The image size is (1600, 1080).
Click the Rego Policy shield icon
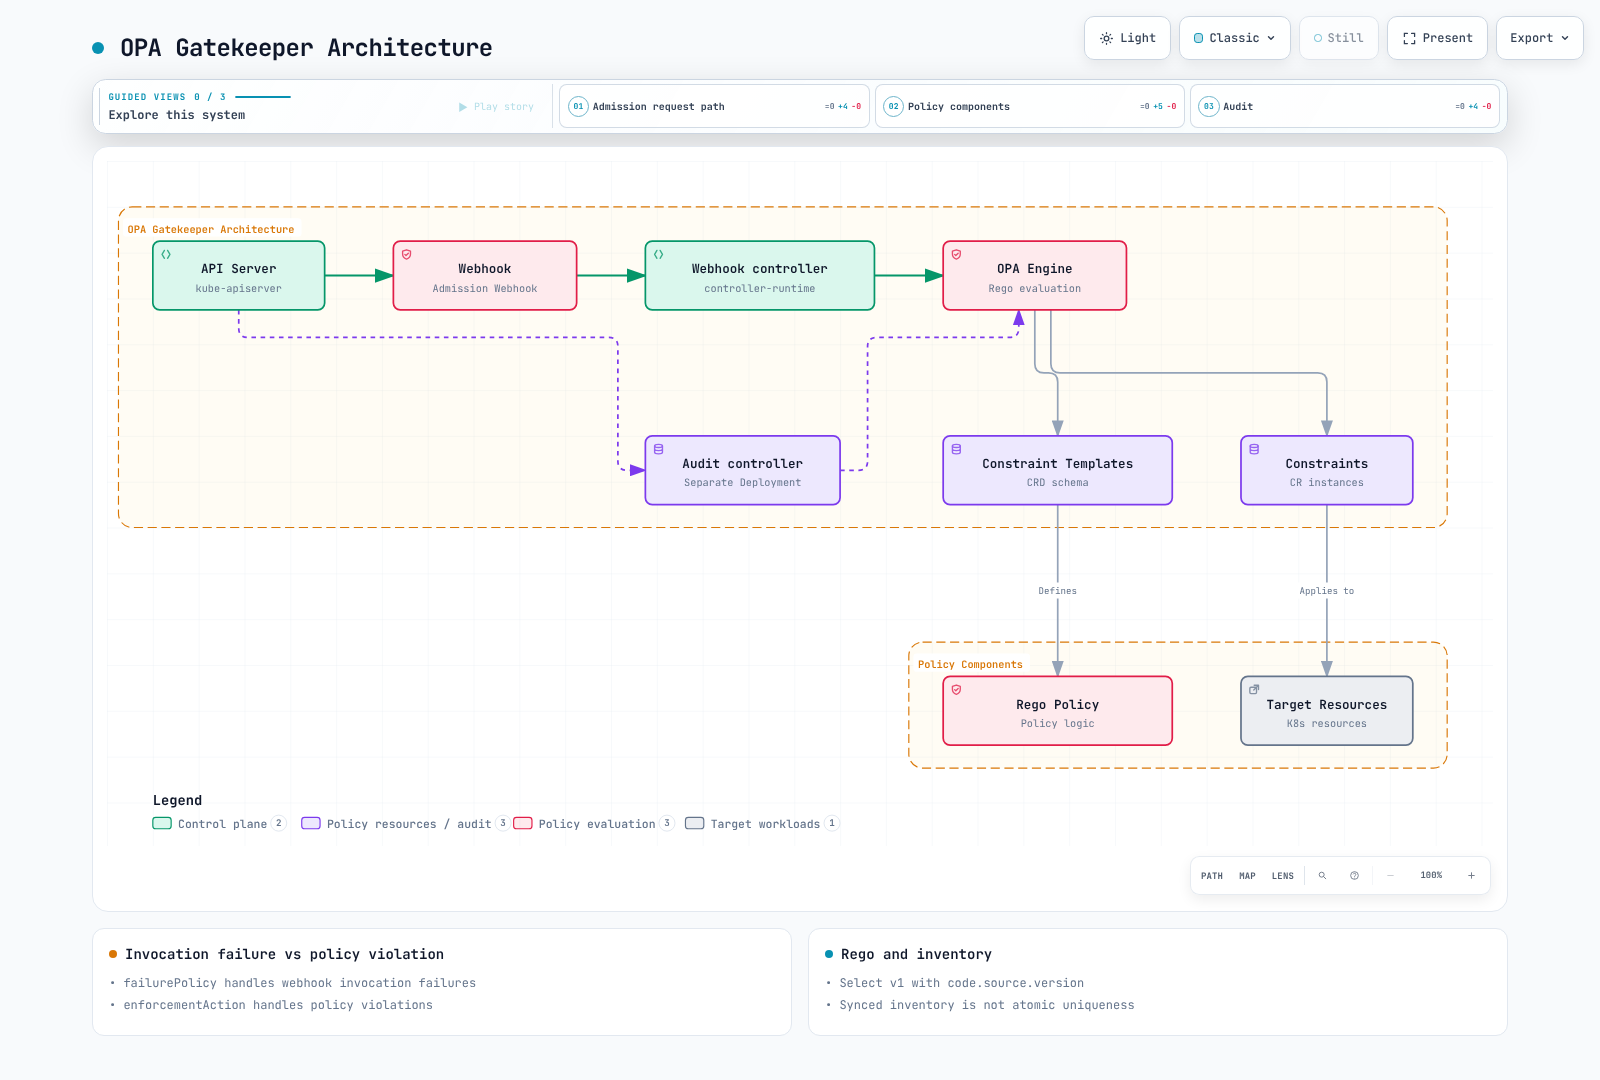(957, 690)
